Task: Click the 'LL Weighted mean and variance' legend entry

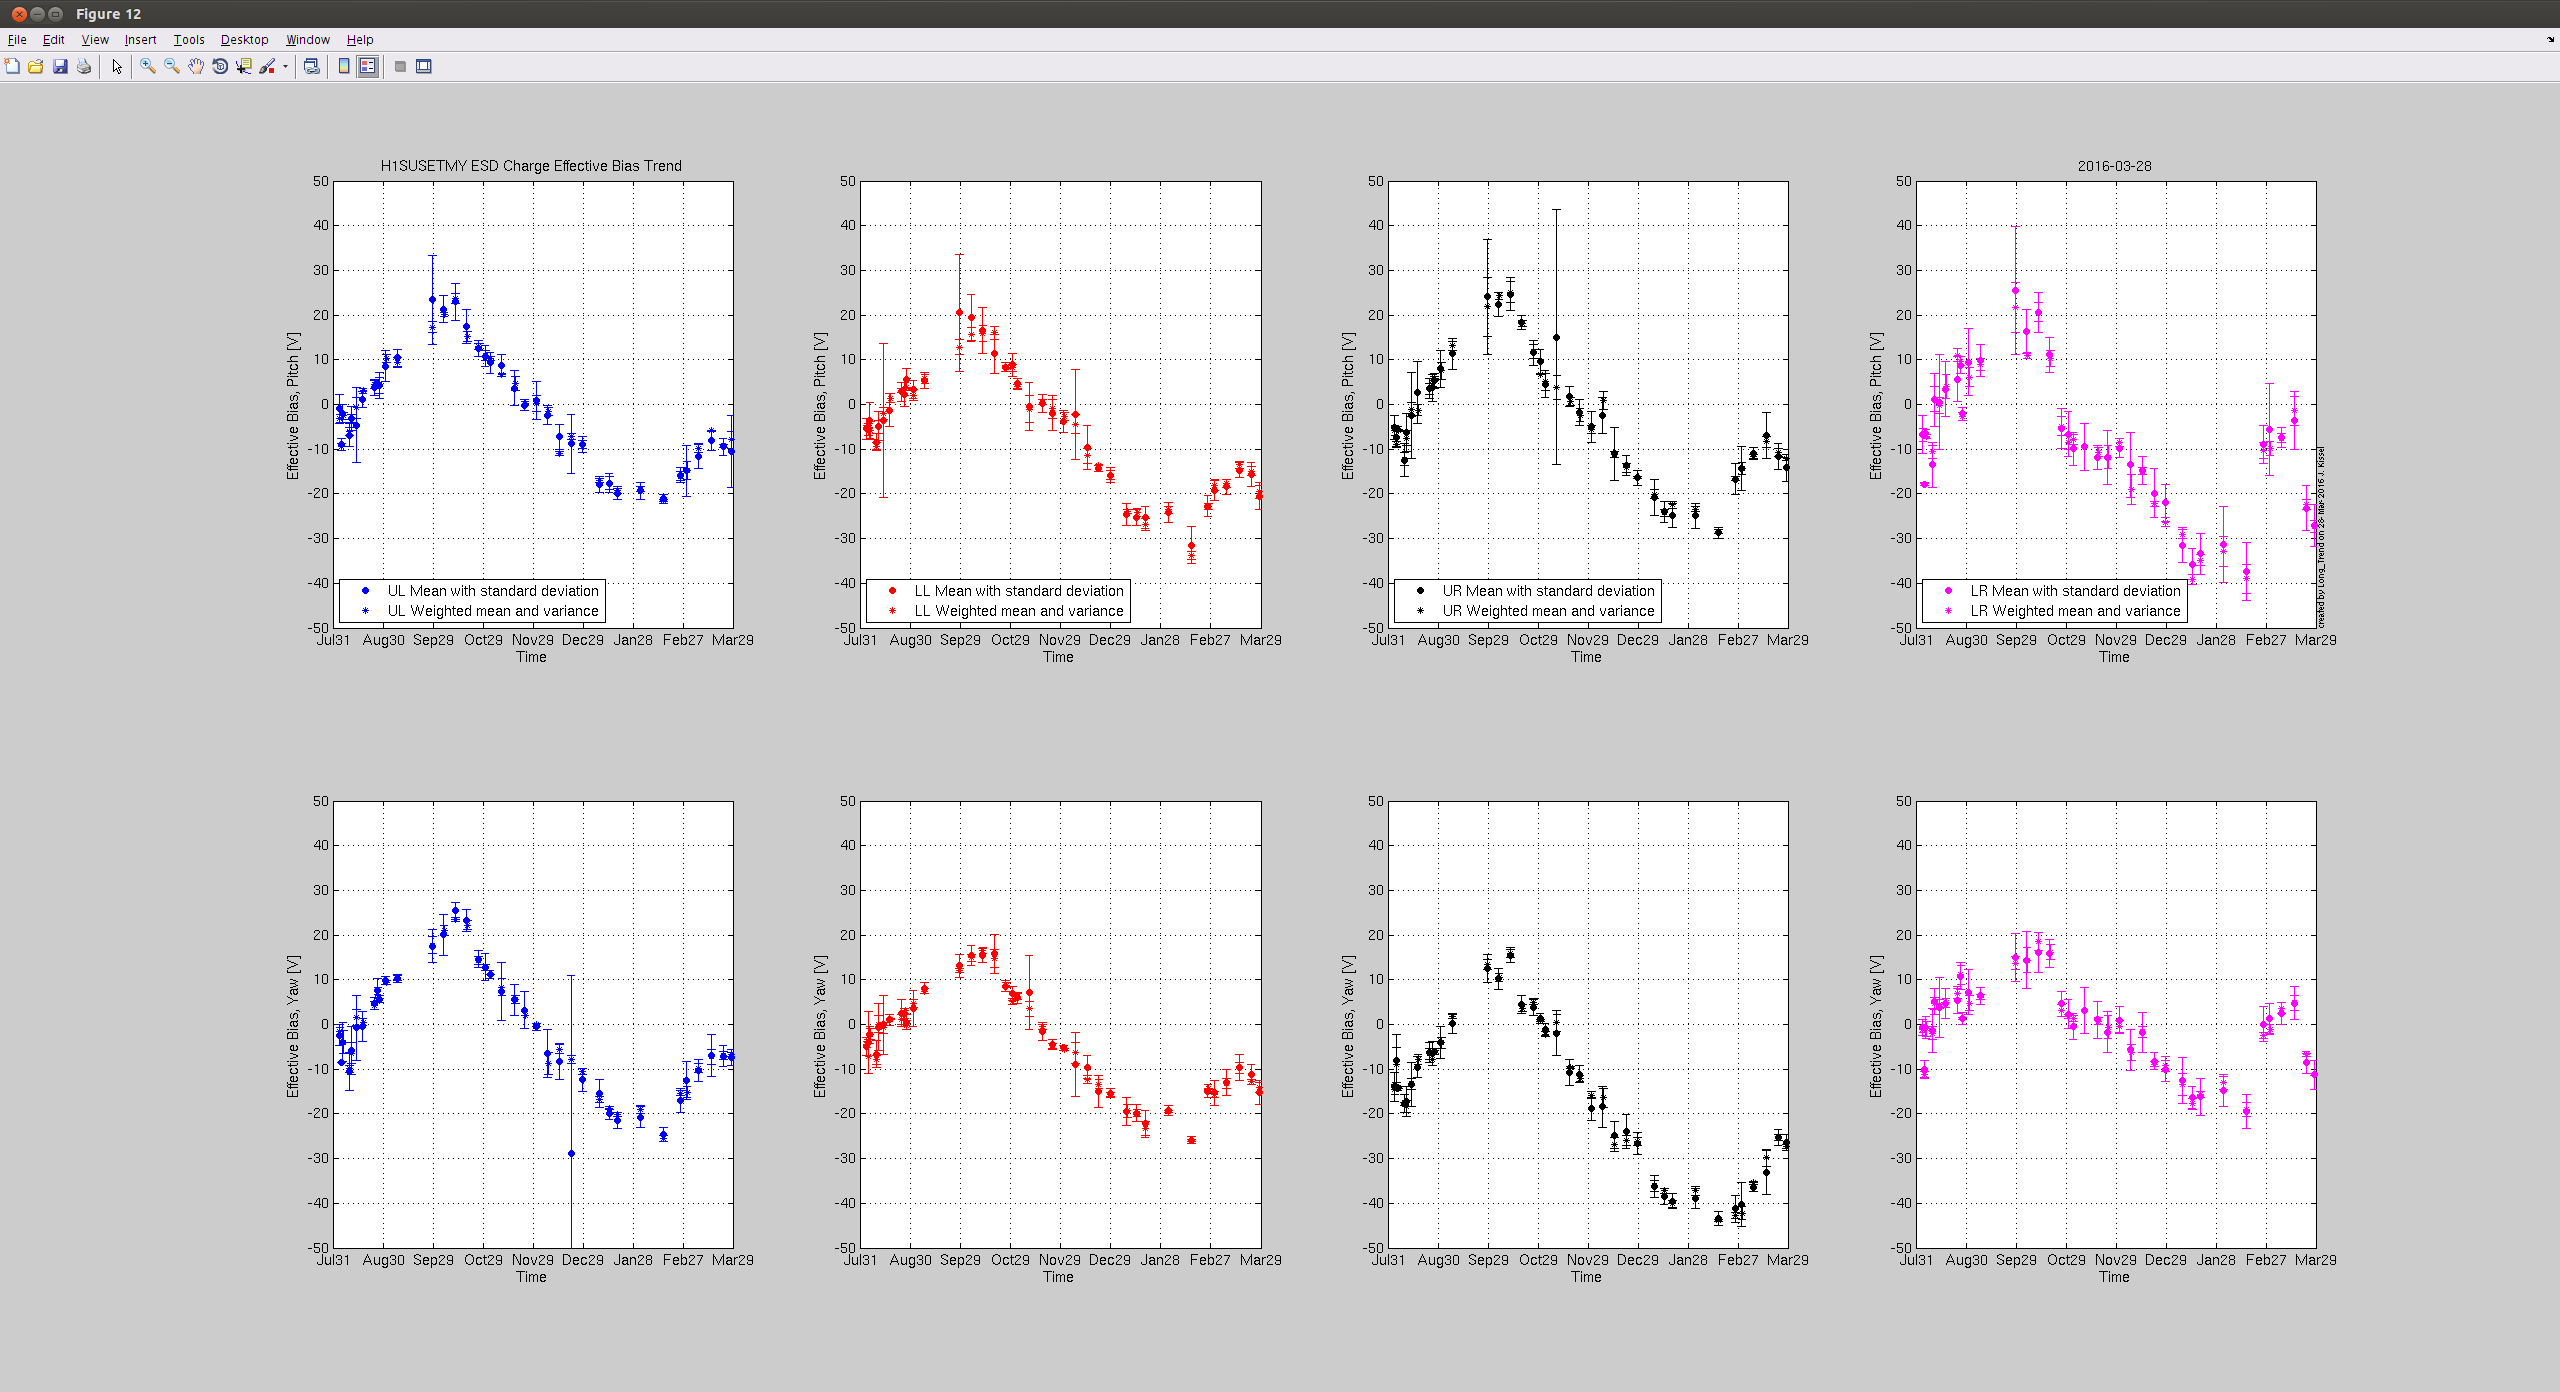Action: pos(1019,611)
